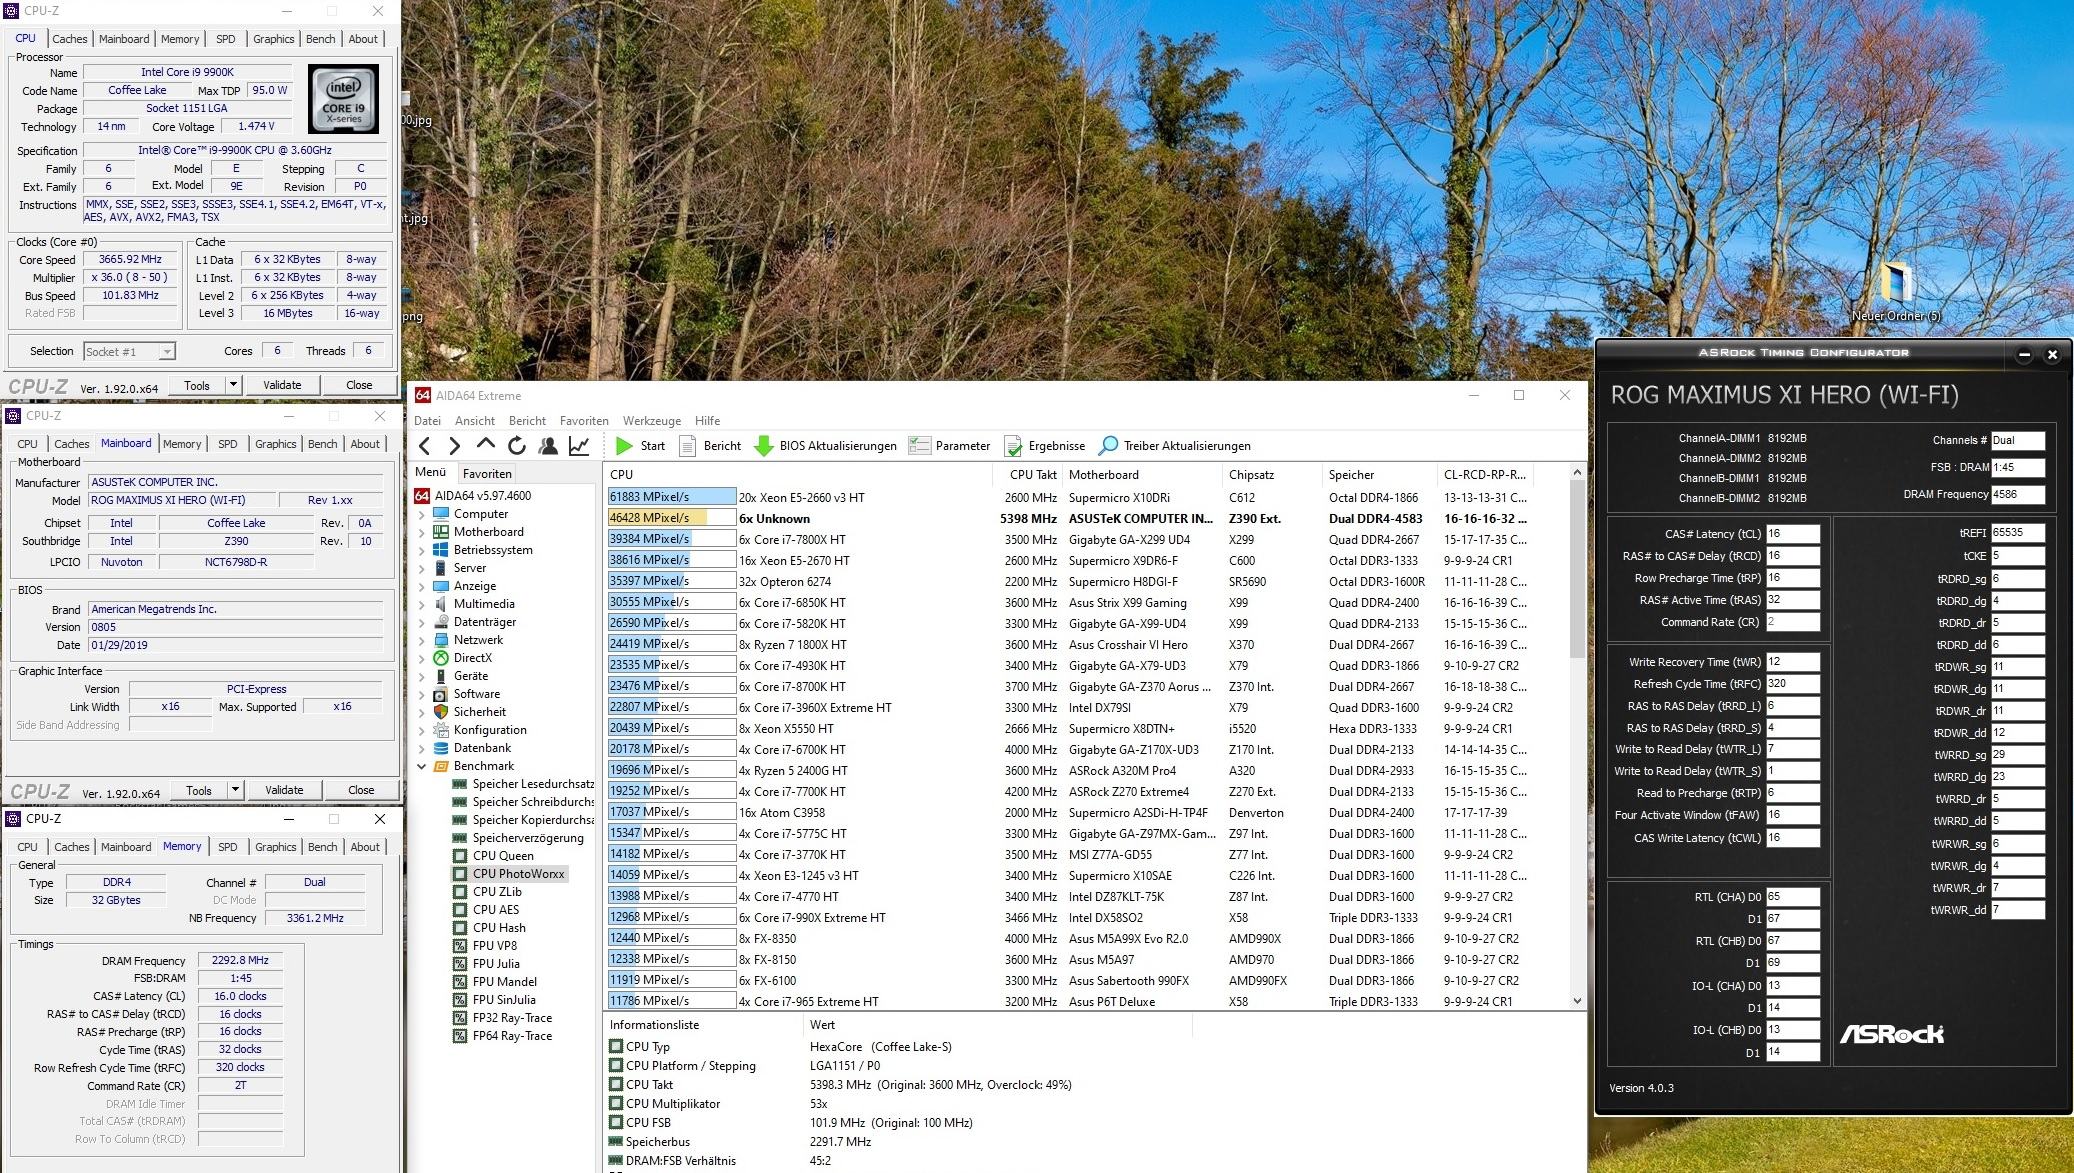Screen dimensions: 2074x1173
Task: Open Neuer Ordner desktop folder icon
Action: click(x=1895, y=291)
